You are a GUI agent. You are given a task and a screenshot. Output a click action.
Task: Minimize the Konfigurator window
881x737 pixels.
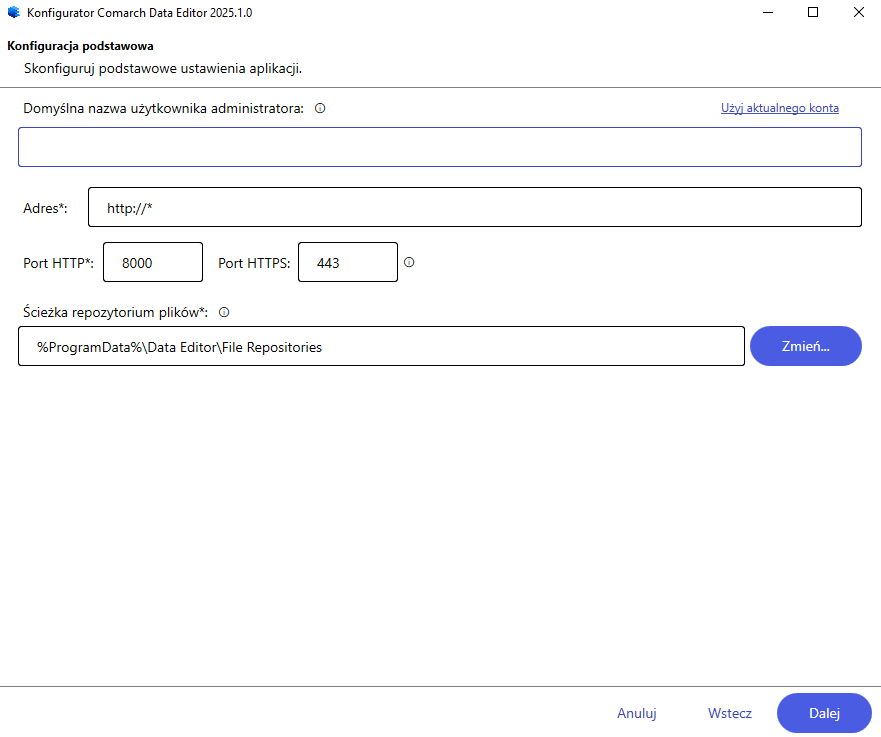point(768,12)
